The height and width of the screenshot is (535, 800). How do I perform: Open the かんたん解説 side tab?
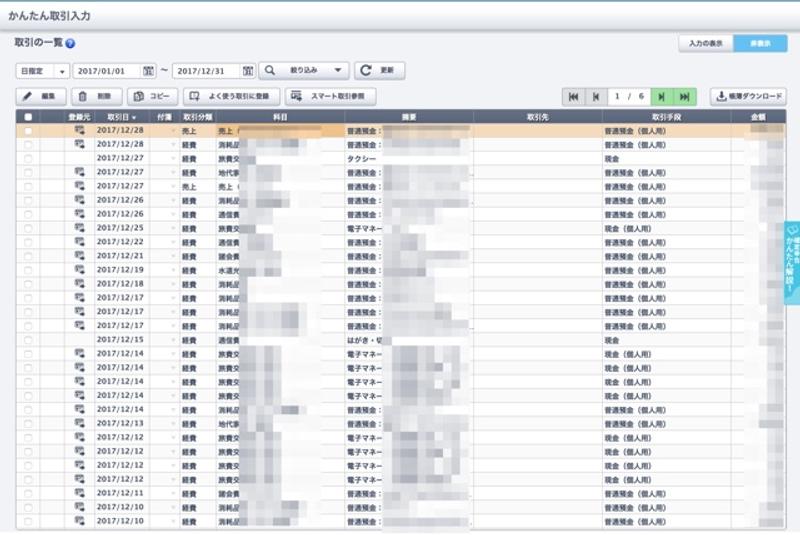pos(791,264)
